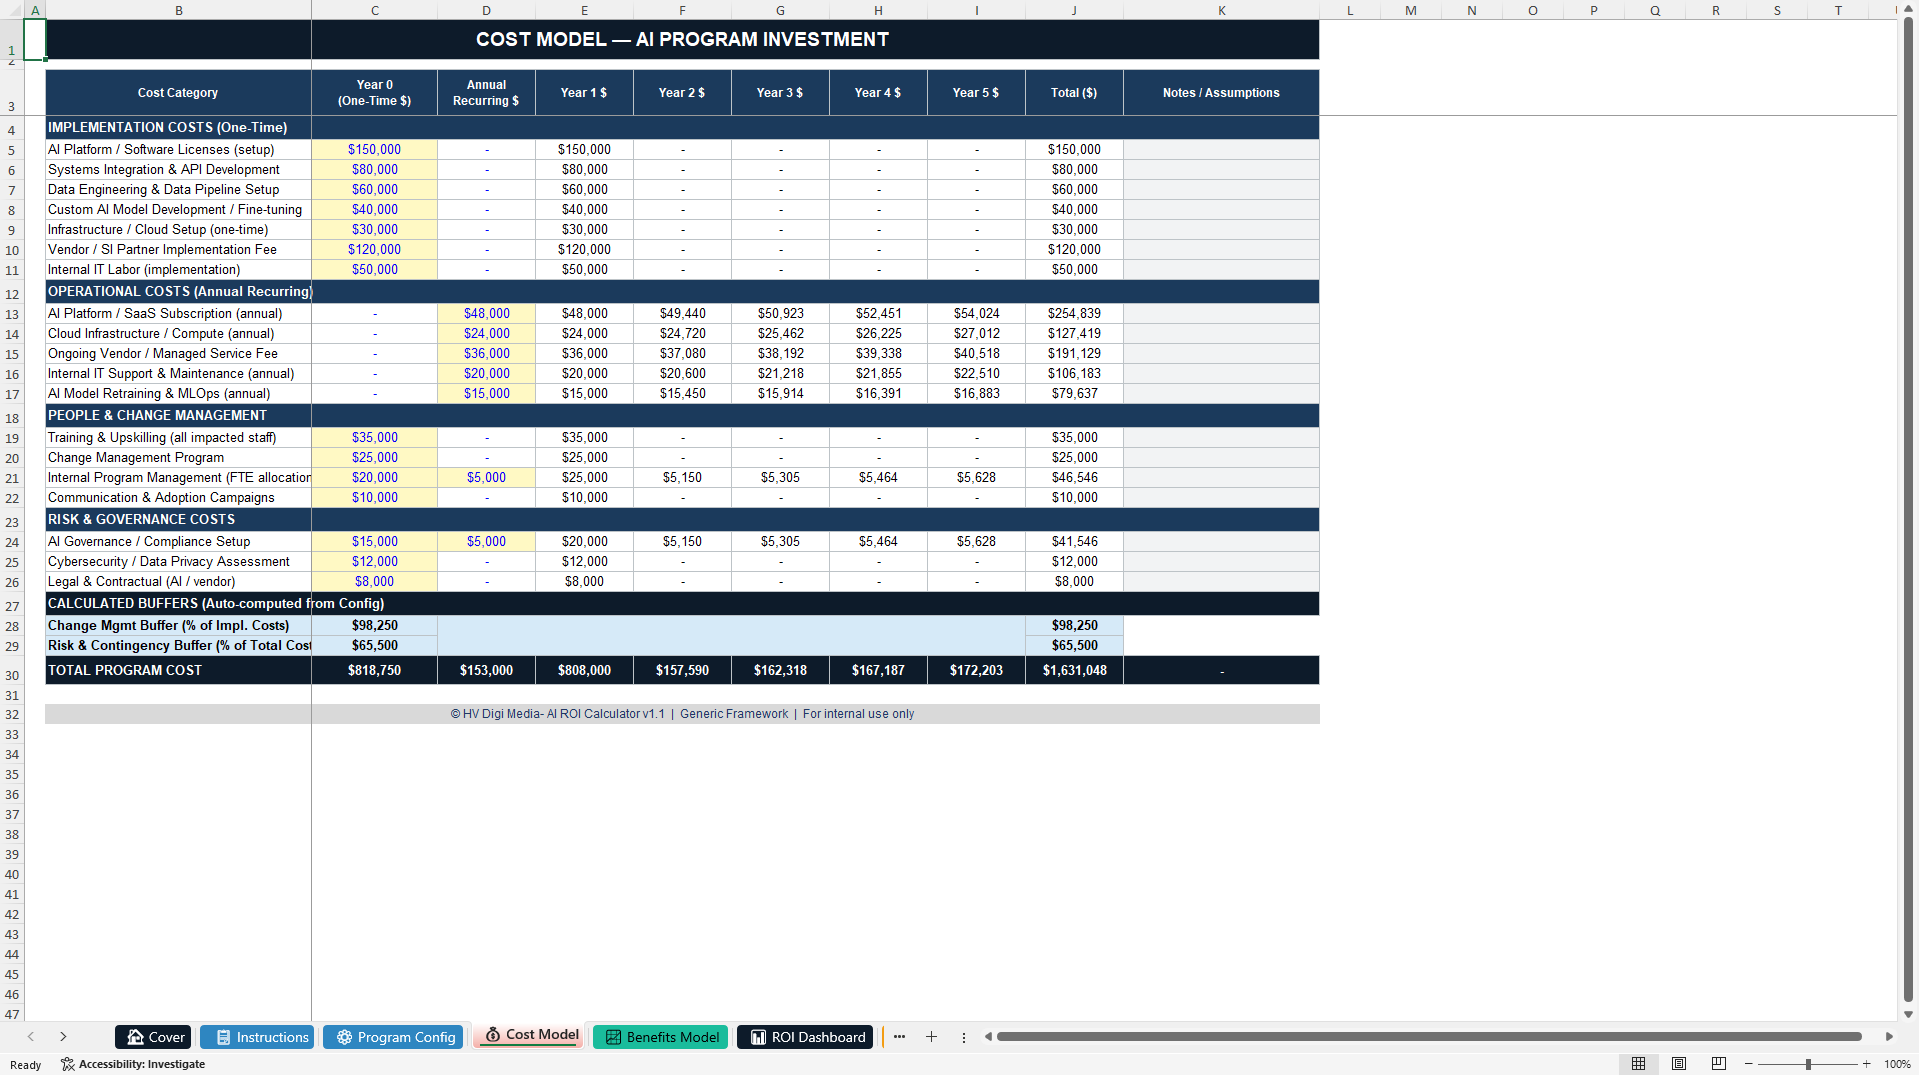The width and height of the screenshot is (1919, 1075).
Task: Select Legal & Contractual $8,000 Year 0 cell
Action: coord(375,582)
